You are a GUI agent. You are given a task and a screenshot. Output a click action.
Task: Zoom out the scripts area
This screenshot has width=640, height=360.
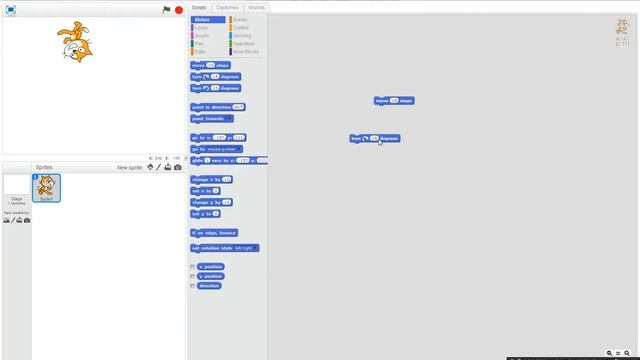609,353
